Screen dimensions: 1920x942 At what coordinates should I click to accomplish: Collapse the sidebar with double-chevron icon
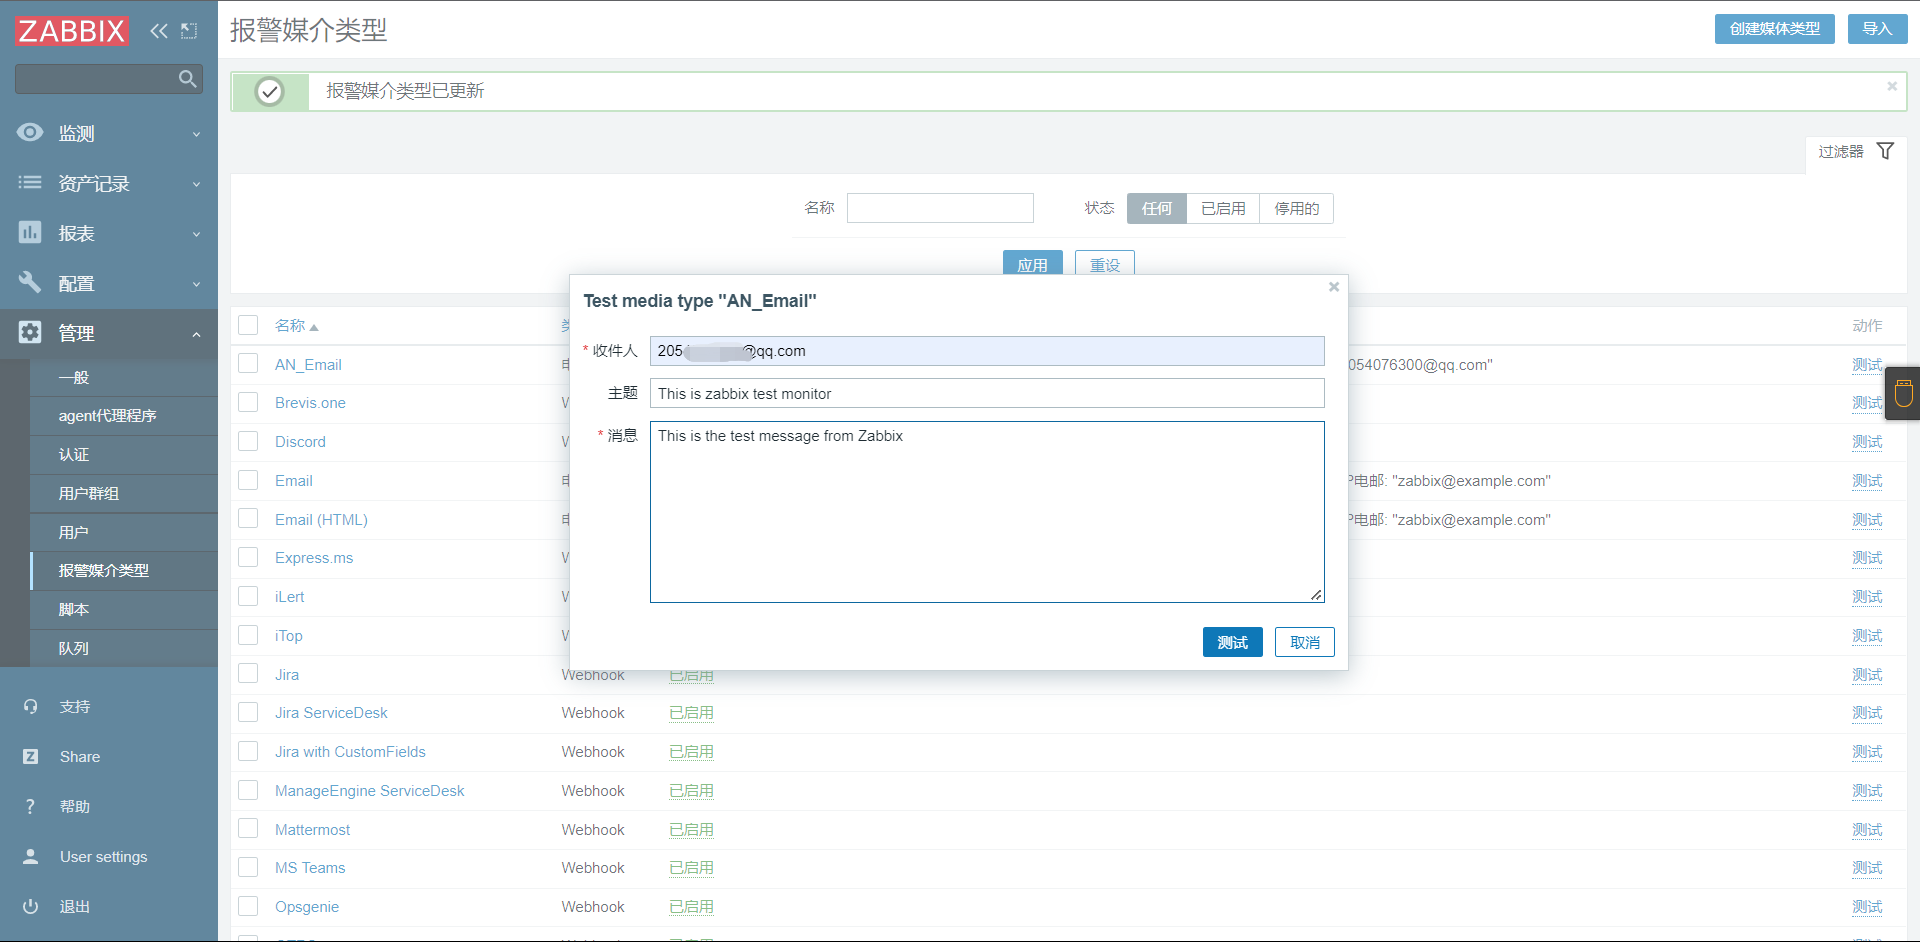tap(159, 31)
